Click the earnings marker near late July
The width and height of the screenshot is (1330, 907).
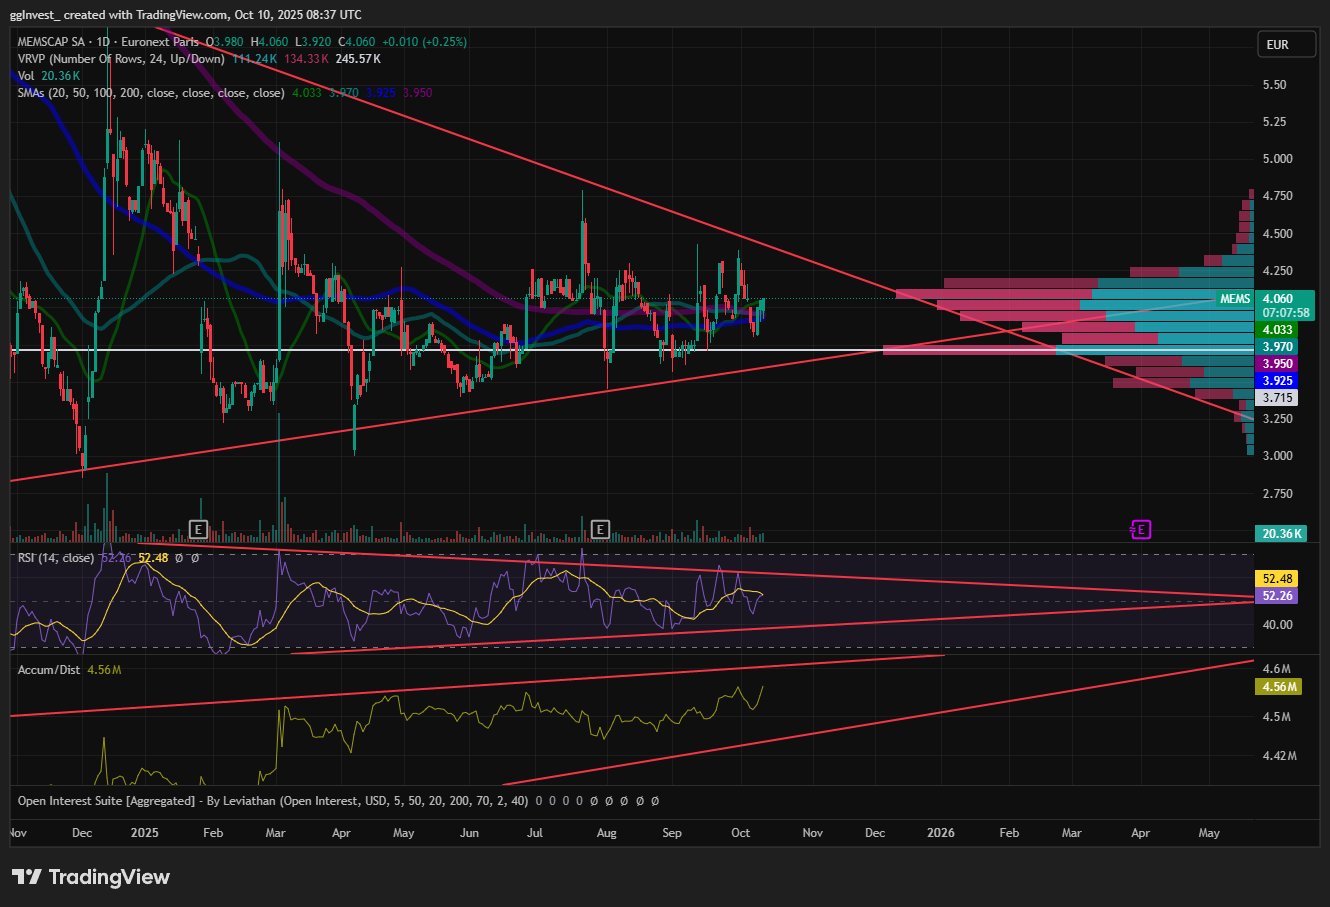(x=600, y=529)
